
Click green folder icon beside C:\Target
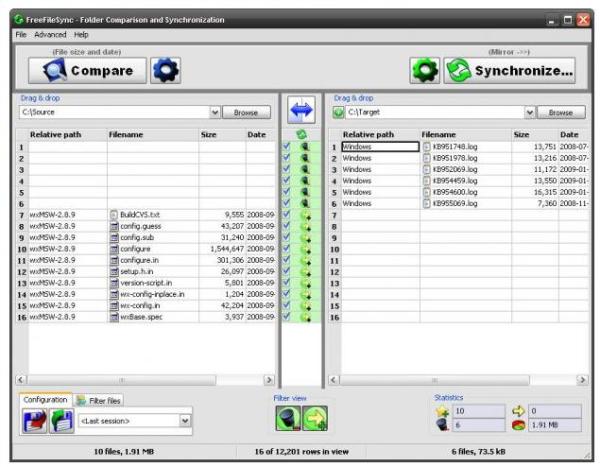(338, 113)
